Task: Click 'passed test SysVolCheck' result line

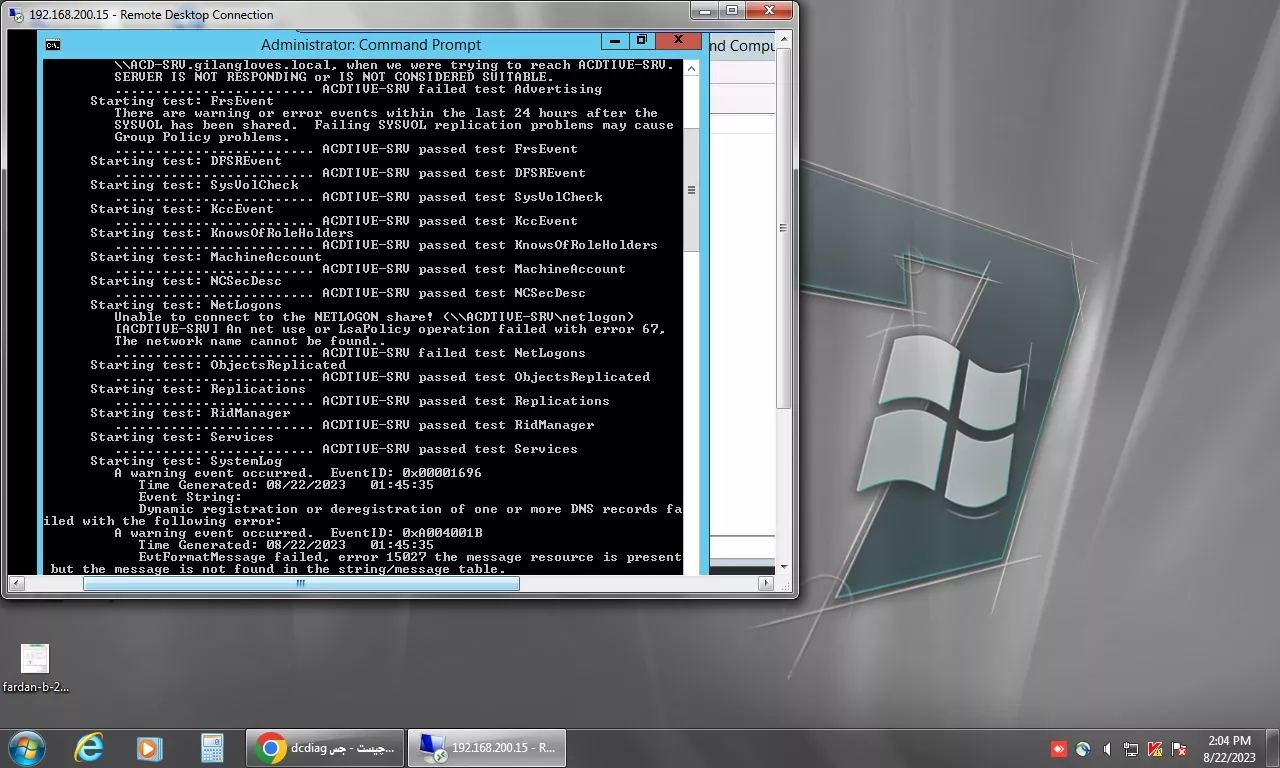Action: tap(358, 197)
